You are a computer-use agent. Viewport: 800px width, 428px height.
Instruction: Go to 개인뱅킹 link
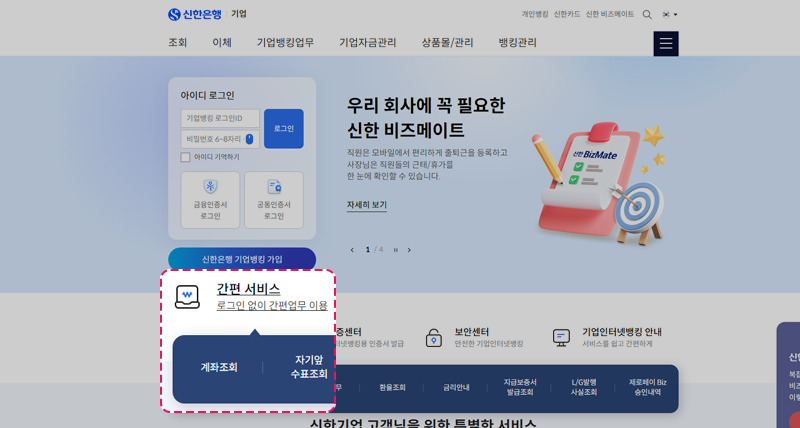[x=535, y=14]
